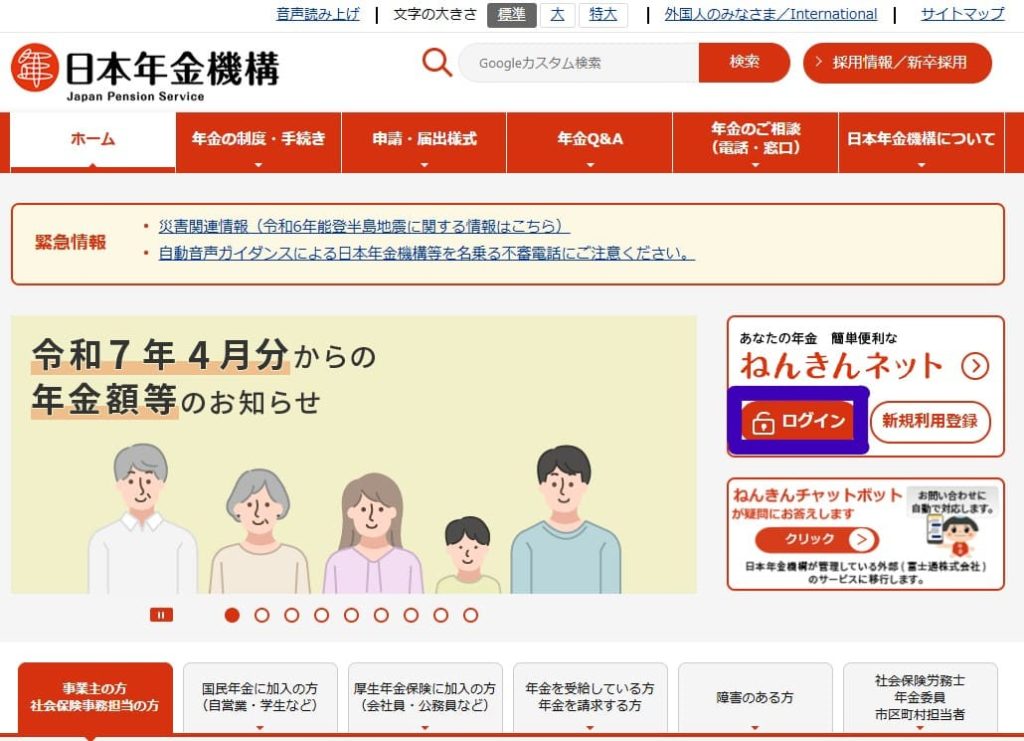Click the Japan Pension Service logo

pyautogui.click(x=144, y=71)
